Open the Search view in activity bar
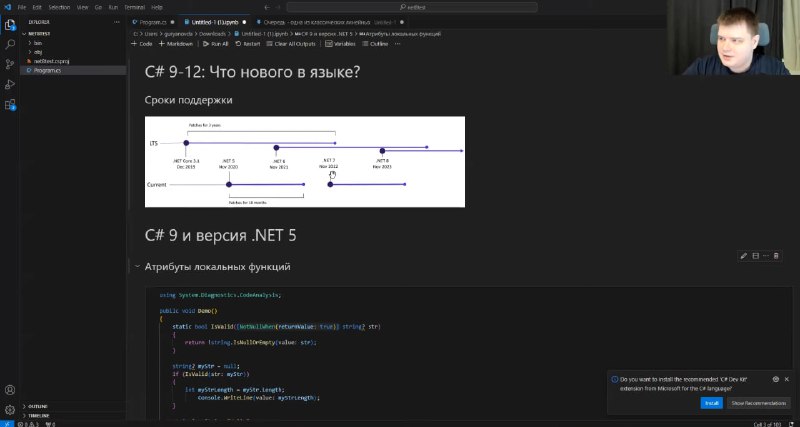800x427 pixels. pos(10,44)
